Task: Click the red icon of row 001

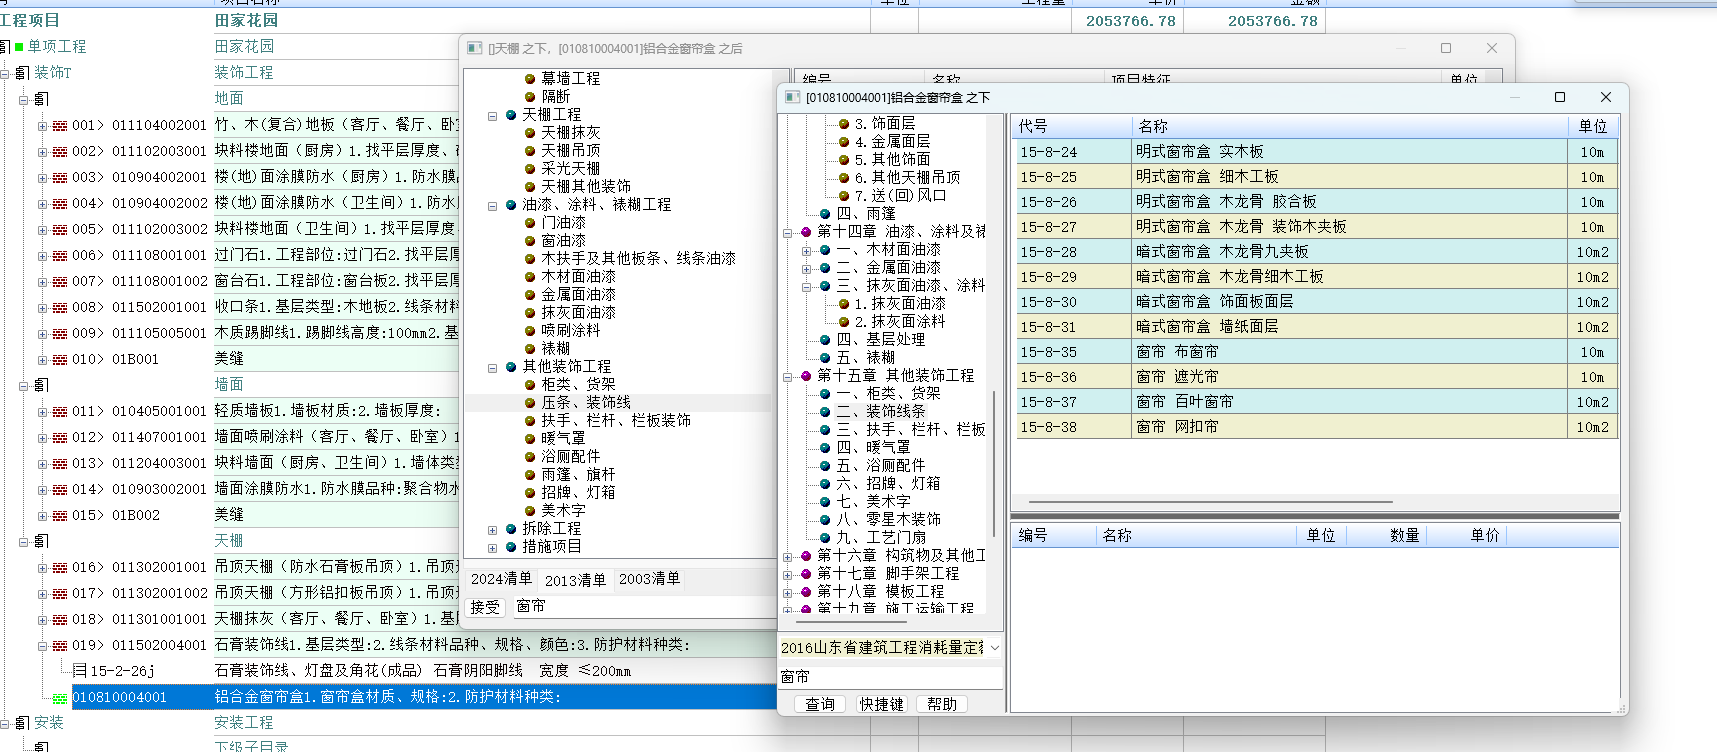Action: pyautogui.click(x=60, y=125)
